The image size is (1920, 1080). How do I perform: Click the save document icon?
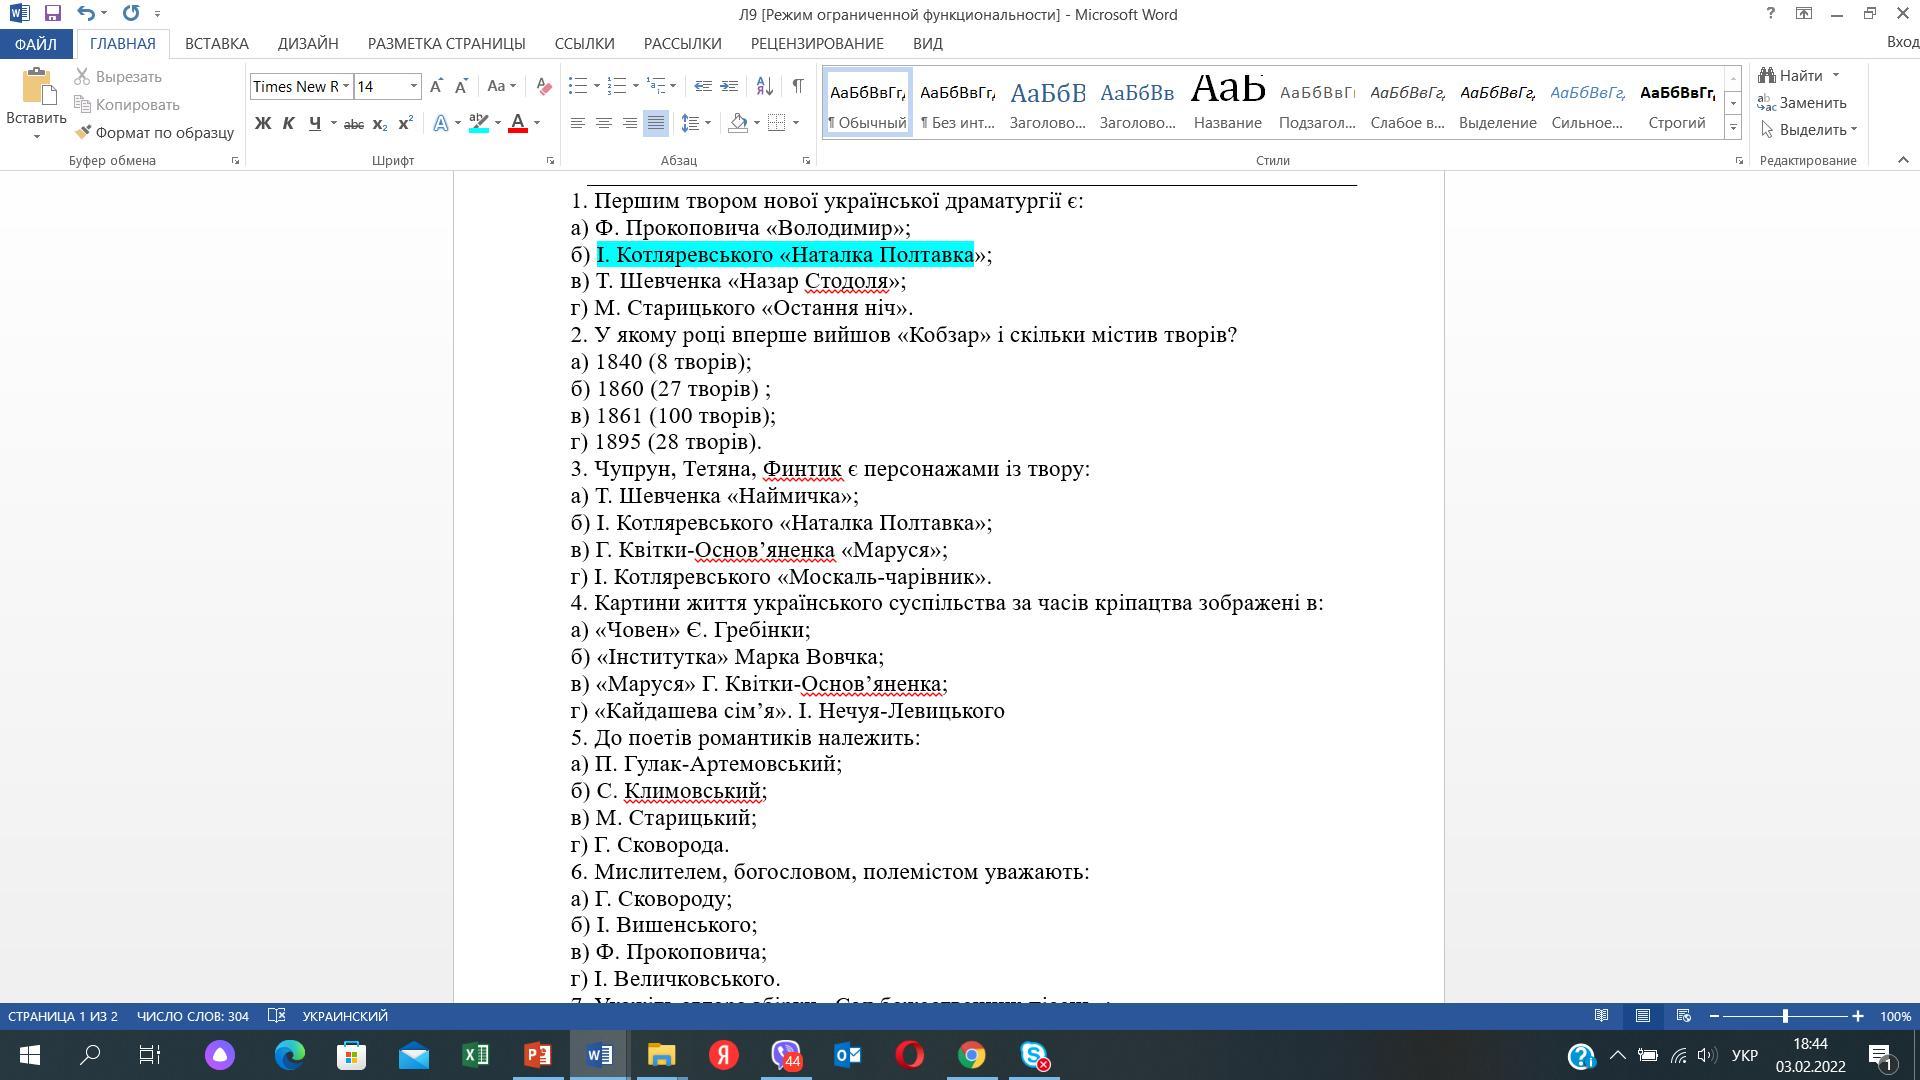tap(53, 14)
